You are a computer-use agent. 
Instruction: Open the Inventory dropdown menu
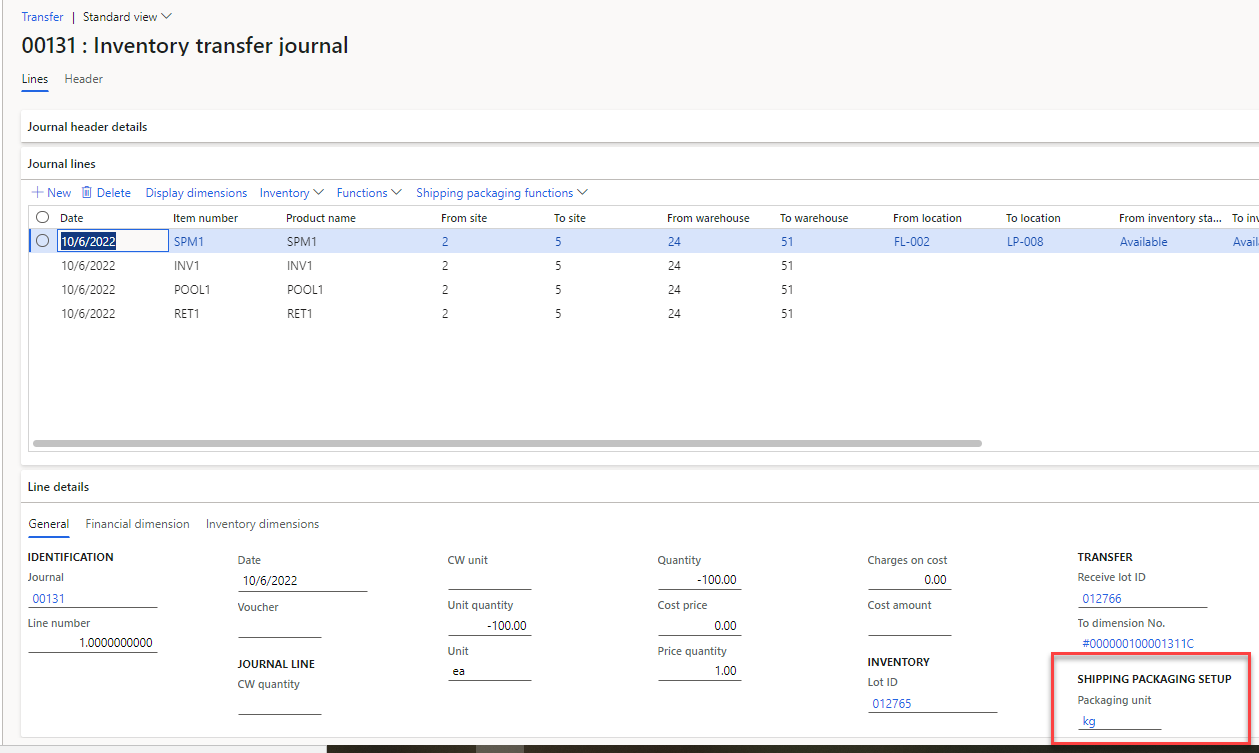point(291,193)
